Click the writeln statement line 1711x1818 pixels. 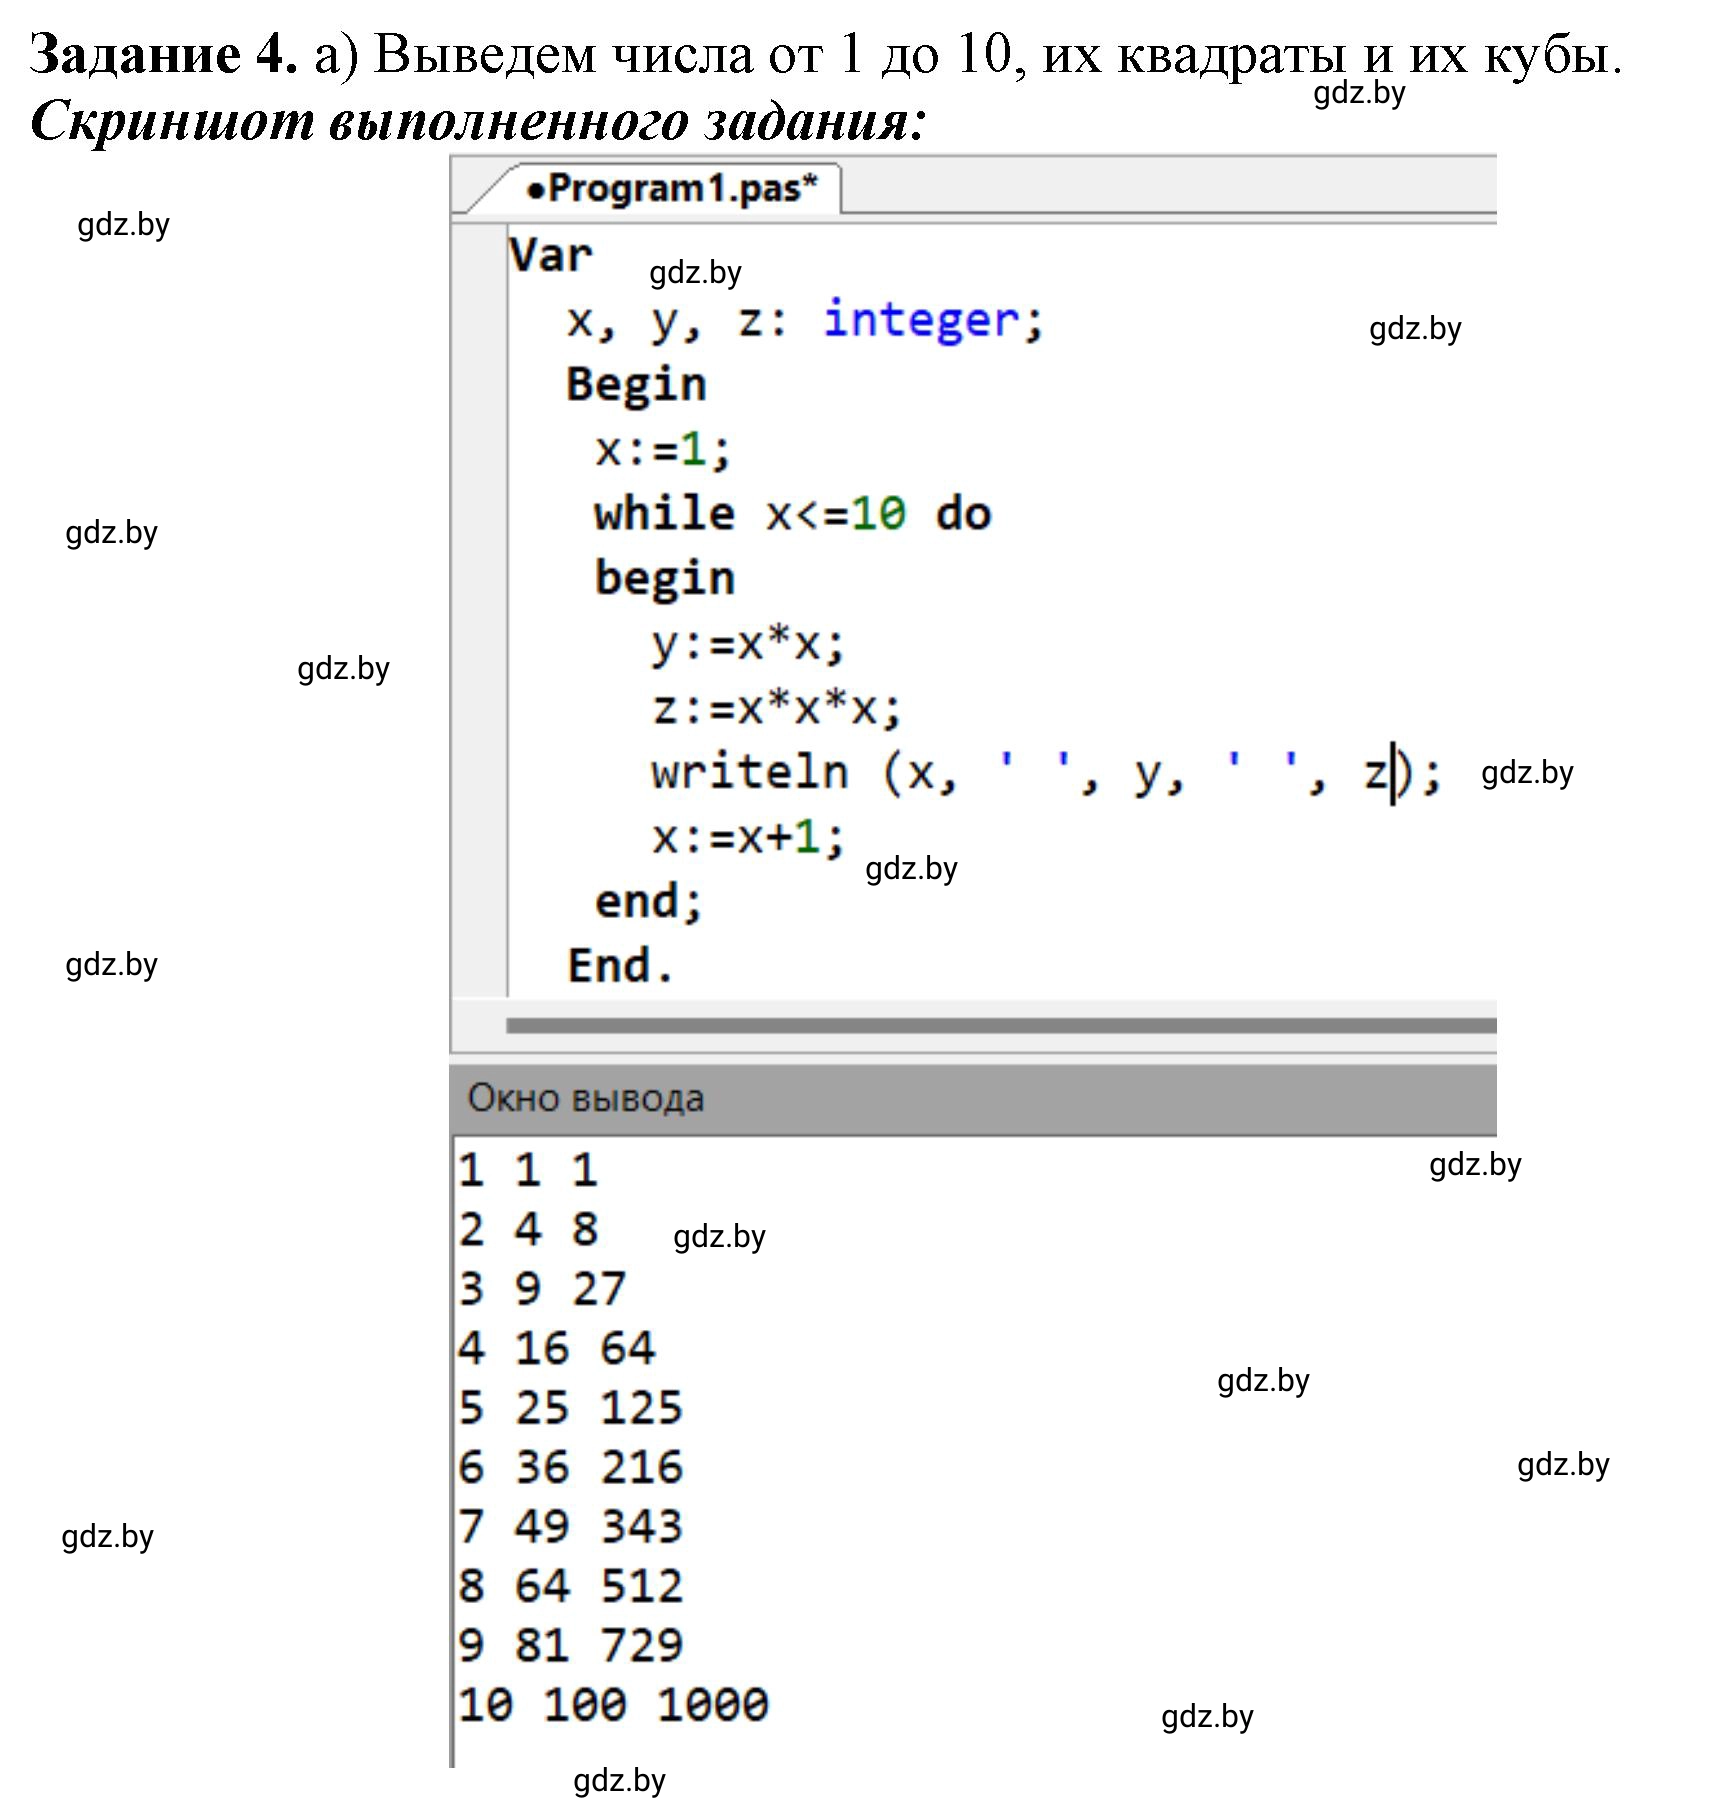click(x=1046, y=773)
